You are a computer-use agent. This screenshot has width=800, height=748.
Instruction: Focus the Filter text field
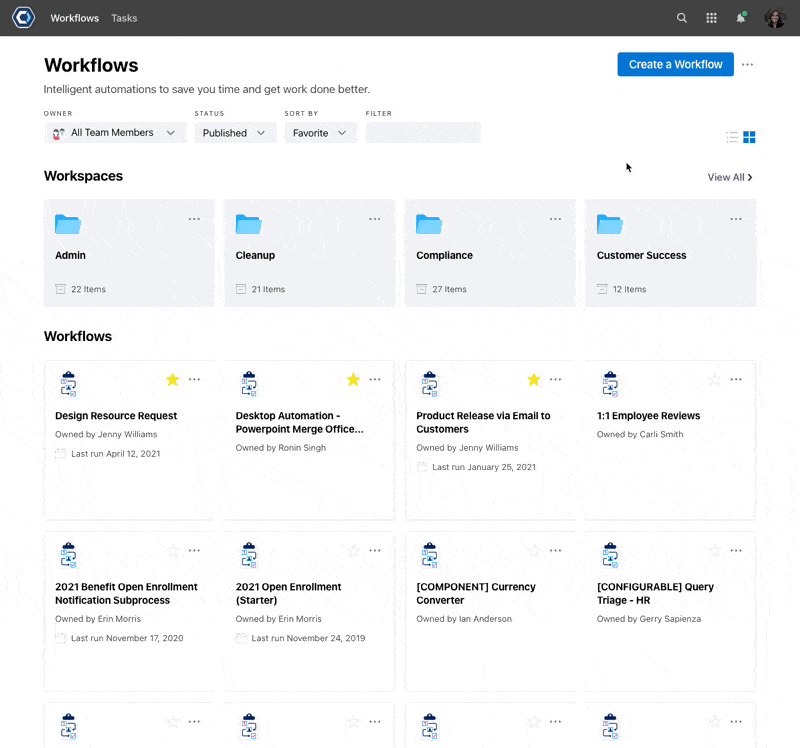click(x=423, y=133)
